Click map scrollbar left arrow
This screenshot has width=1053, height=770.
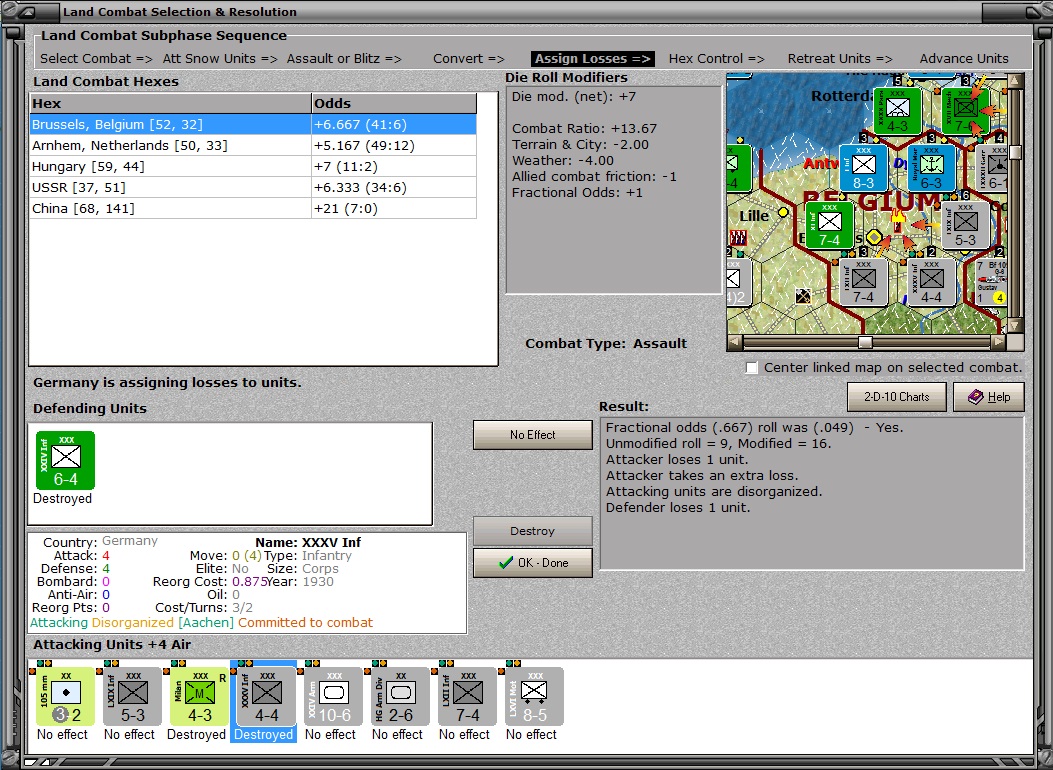pyautogui.click(x=735, y=342)
